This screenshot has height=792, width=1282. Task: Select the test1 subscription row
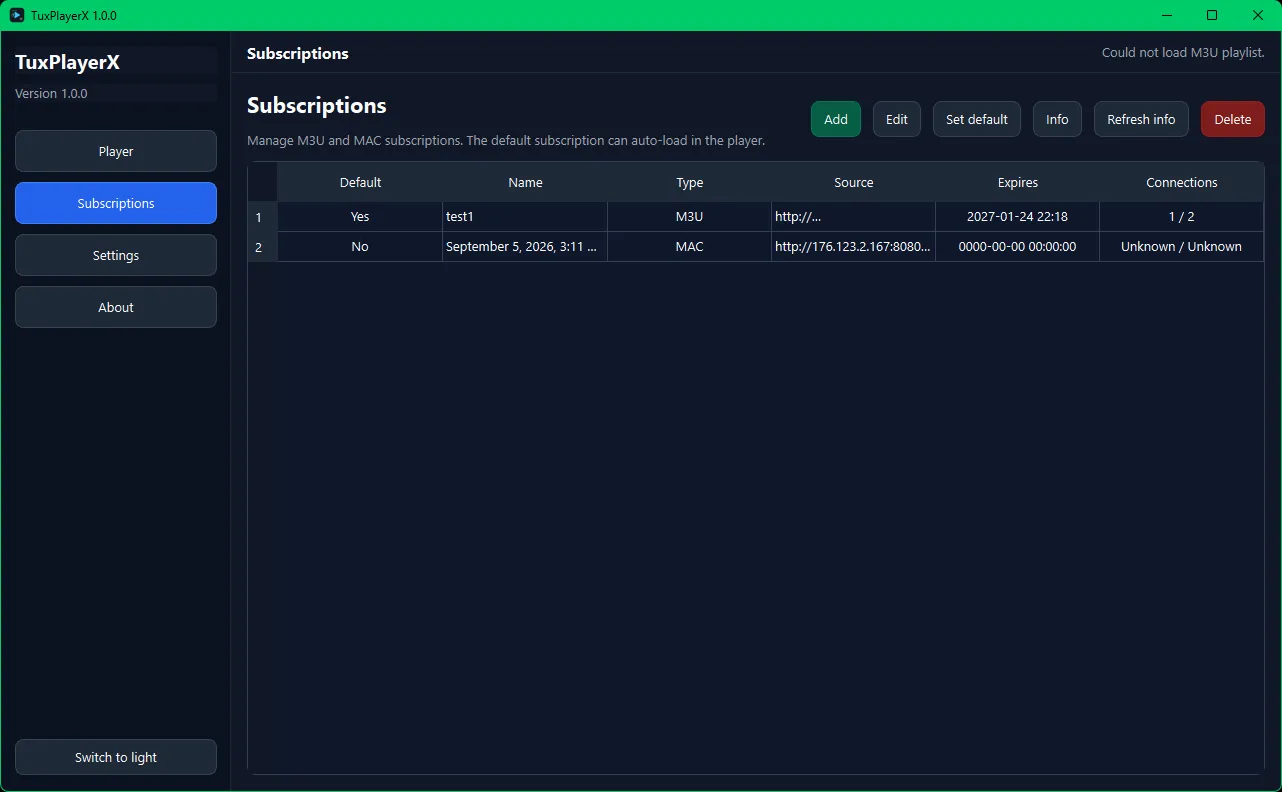tap(525, 217)
